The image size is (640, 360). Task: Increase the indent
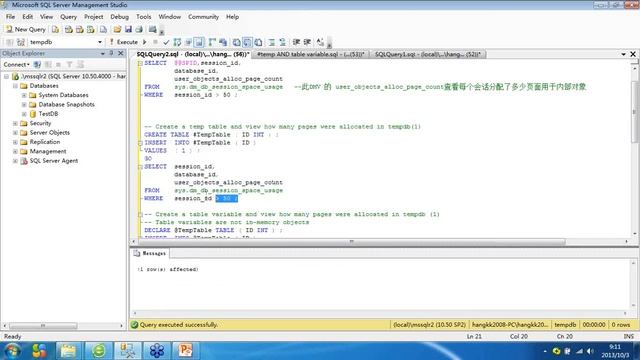[307, 42]
